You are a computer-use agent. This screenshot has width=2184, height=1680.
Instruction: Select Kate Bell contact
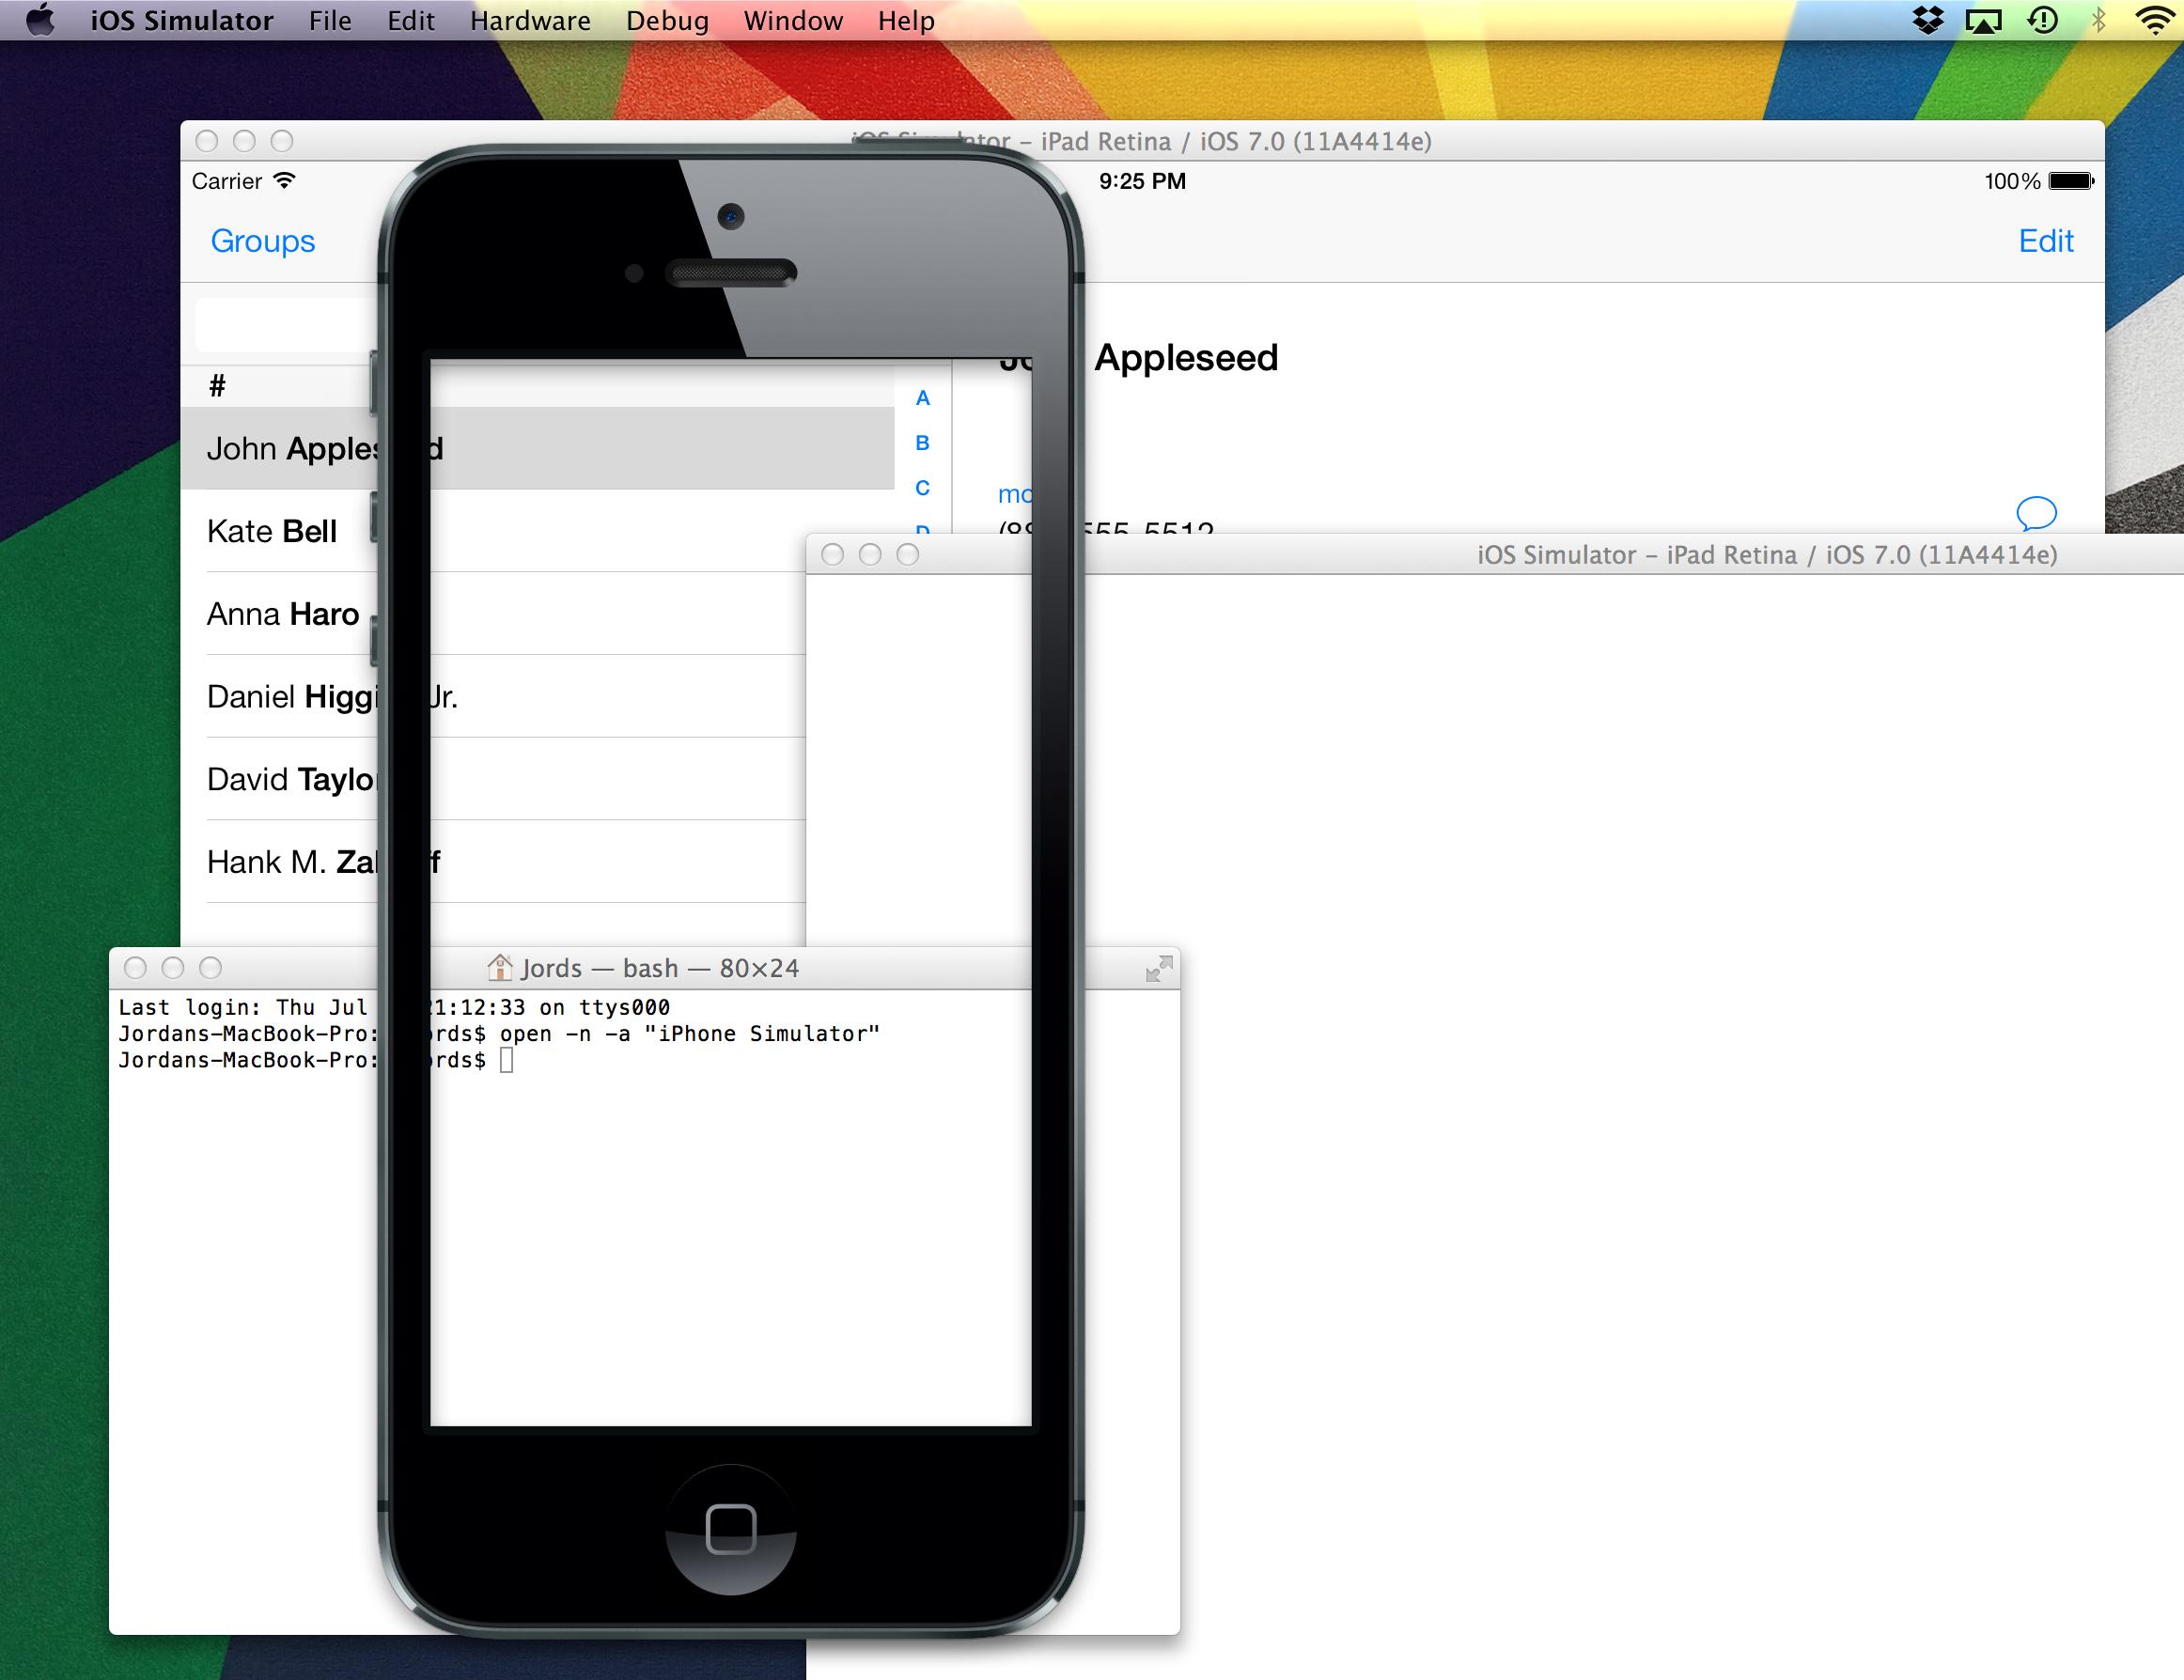click(x=272, y=531)
